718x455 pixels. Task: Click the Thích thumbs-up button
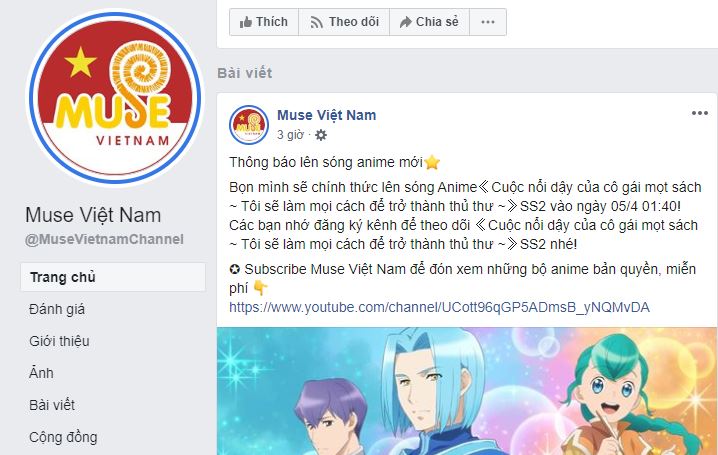pyautogui.click(x=264, y=22)
